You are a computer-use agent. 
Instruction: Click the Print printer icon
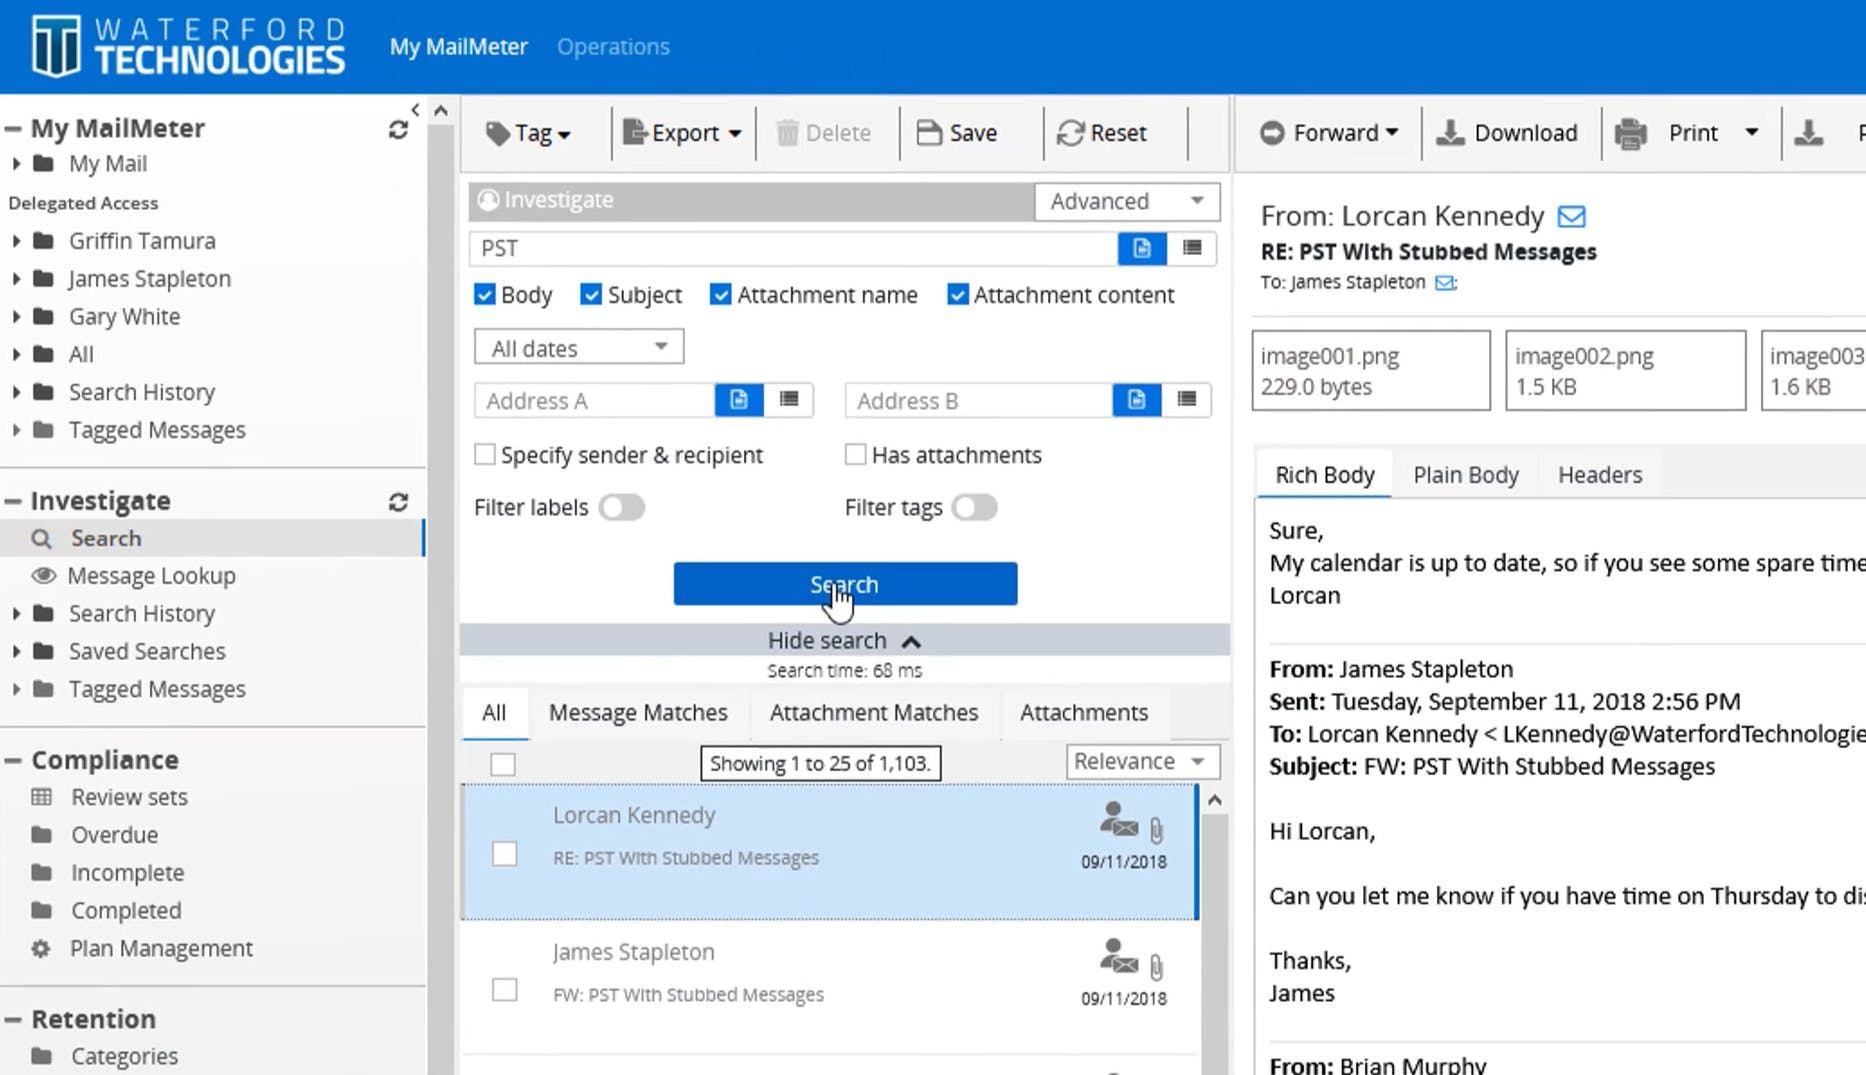pos(1631,133)
